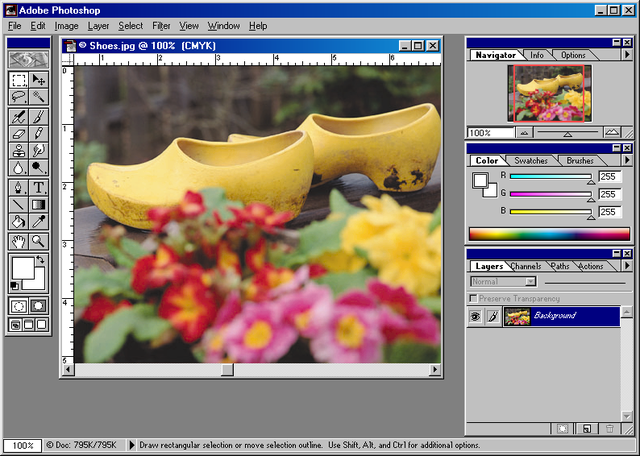The height and width of the screenshot is (456, 640).
Task: Switch to the Brushes tab
Action: [580, 160]
